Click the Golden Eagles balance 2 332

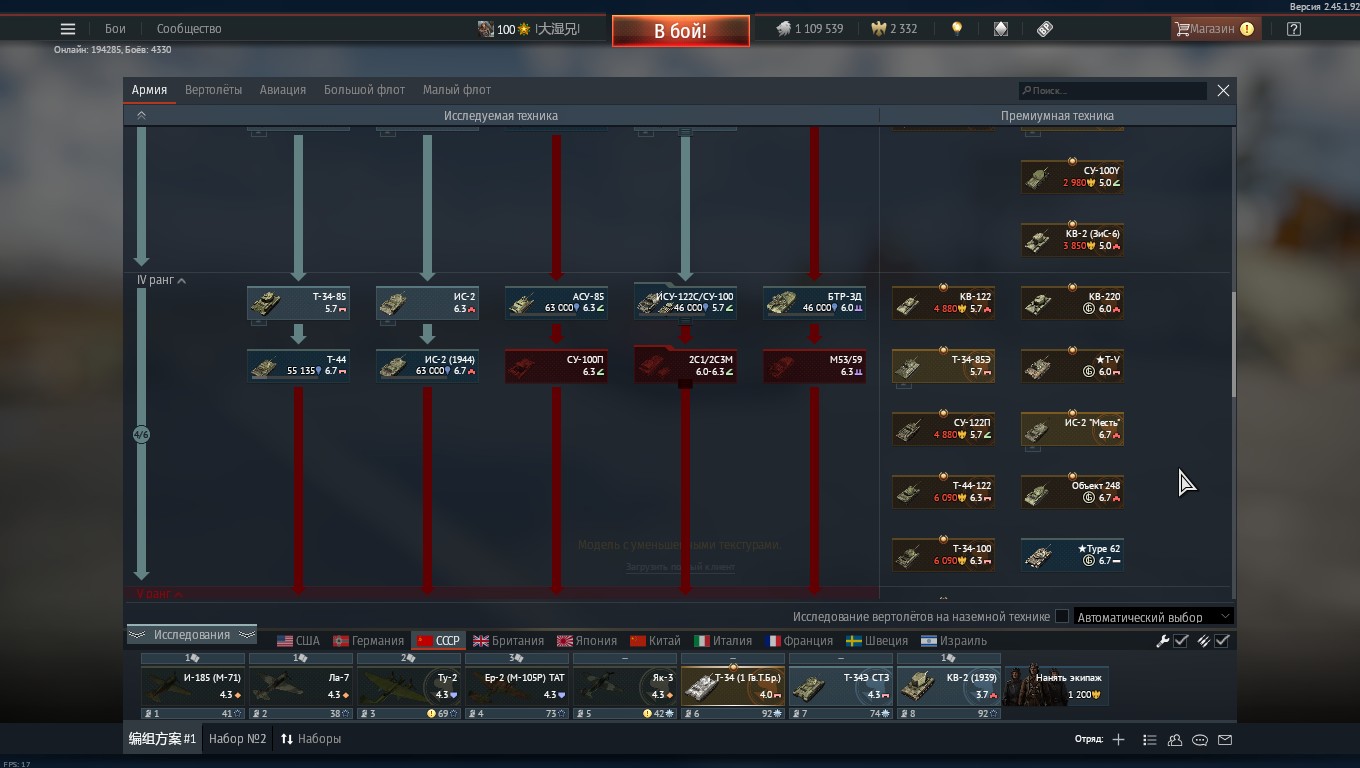pos(894,29)
